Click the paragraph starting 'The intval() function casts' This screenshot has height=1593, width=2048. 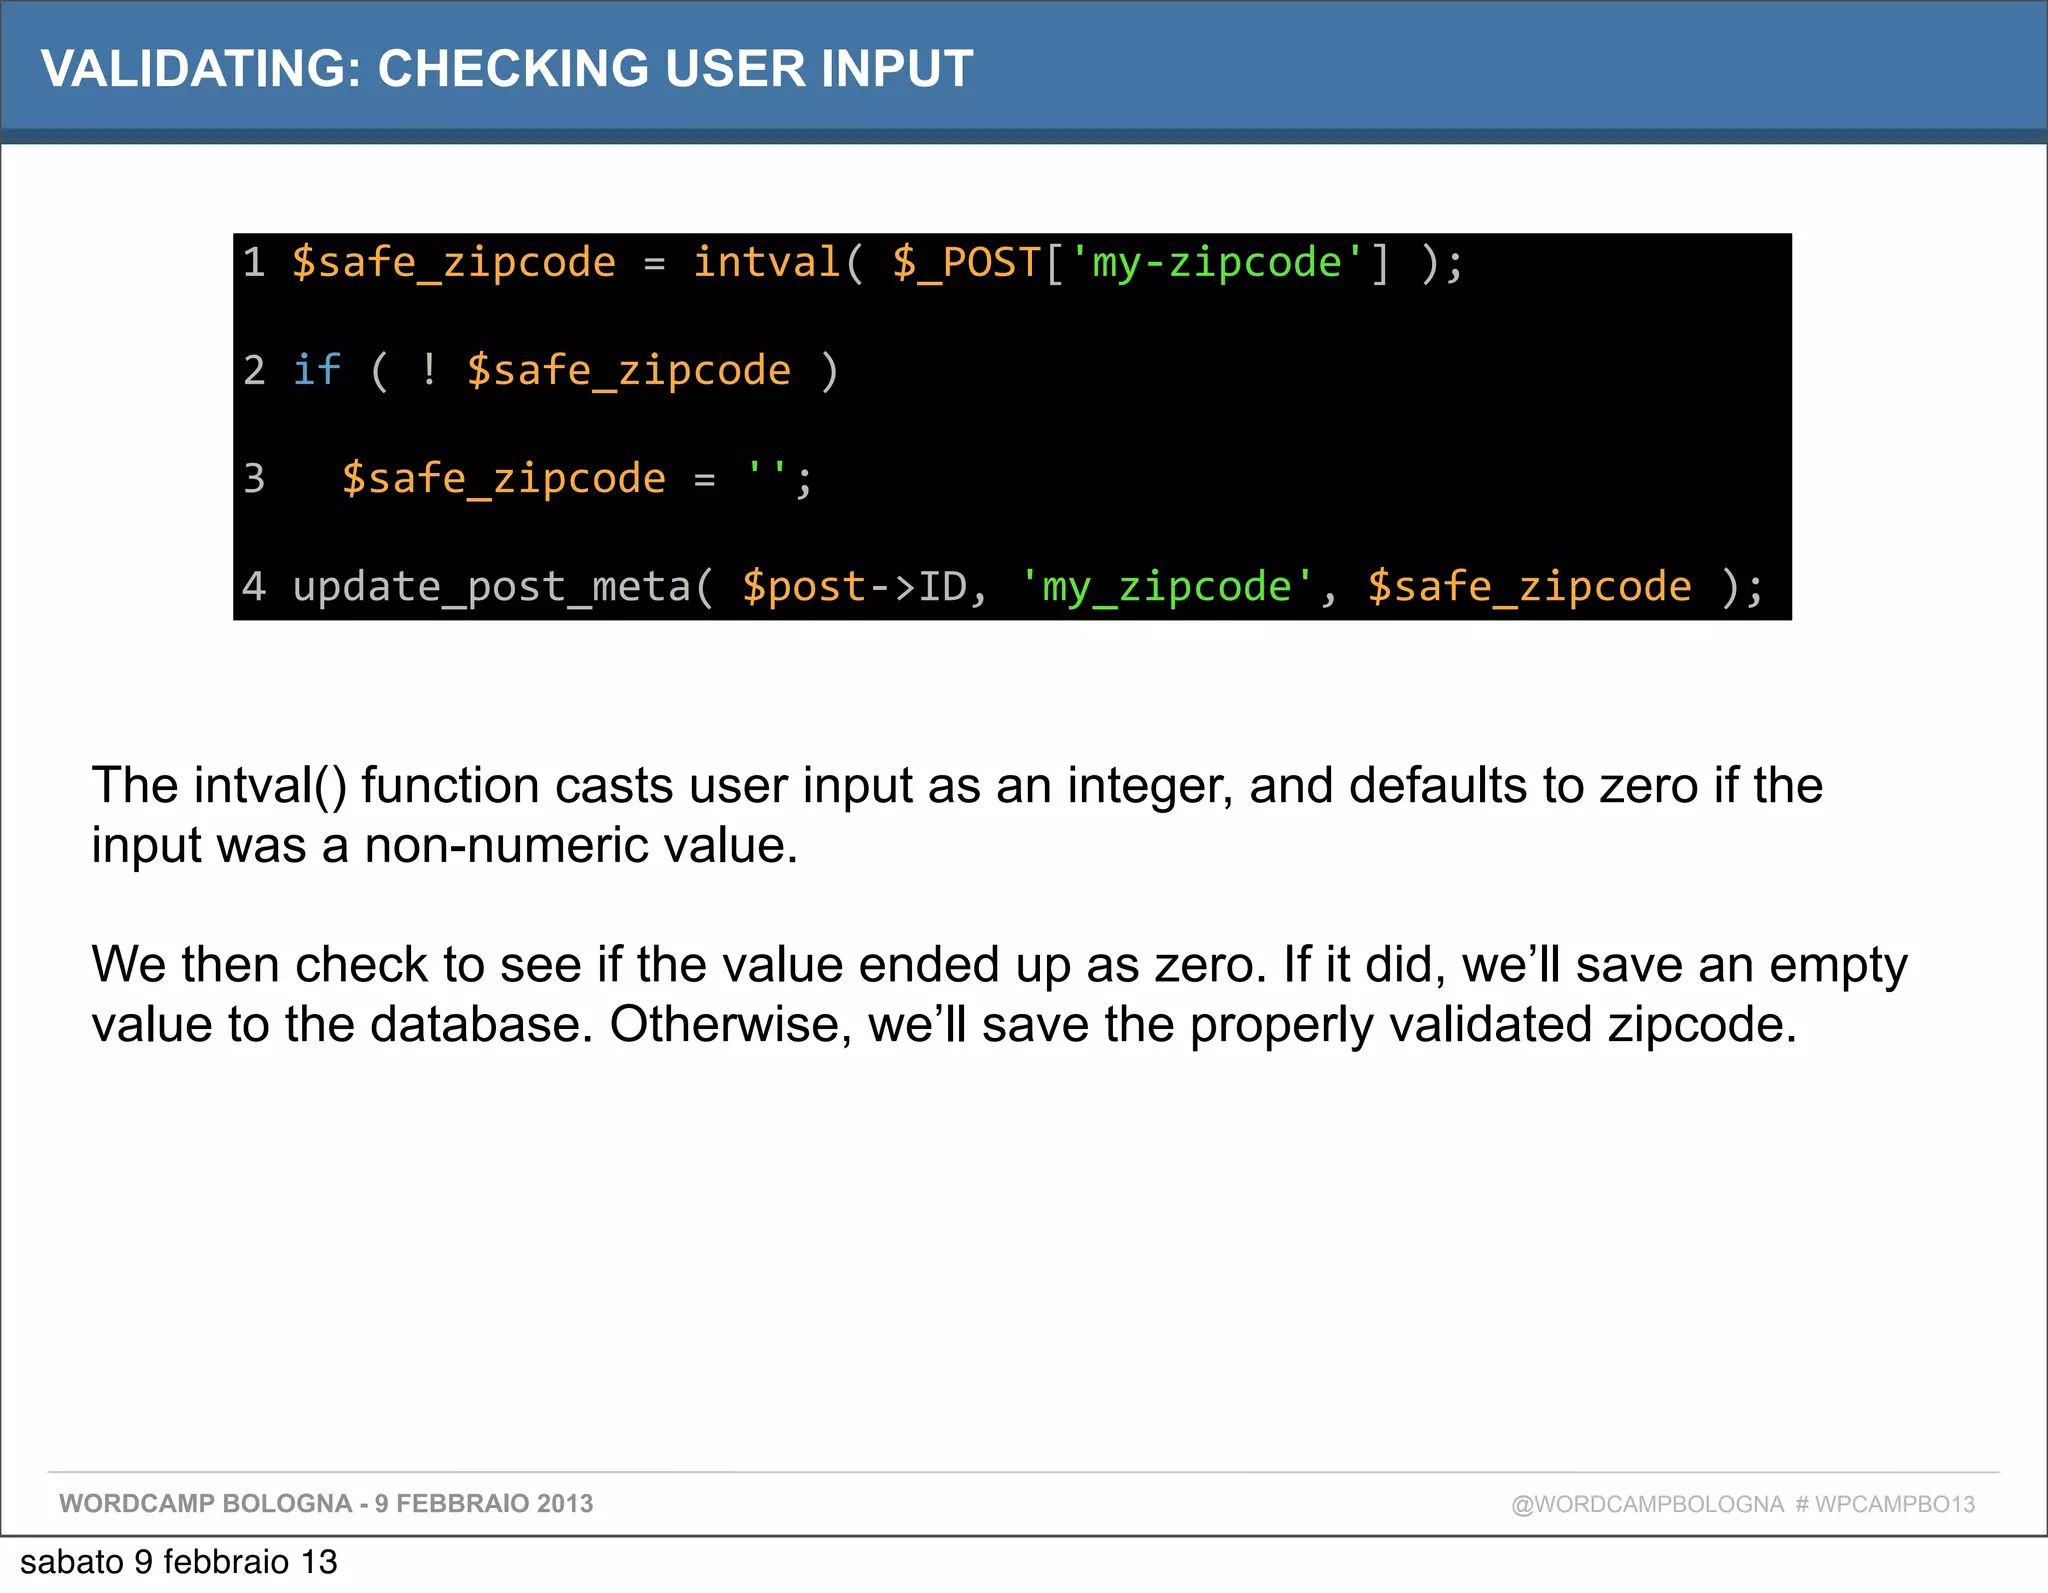957,815
